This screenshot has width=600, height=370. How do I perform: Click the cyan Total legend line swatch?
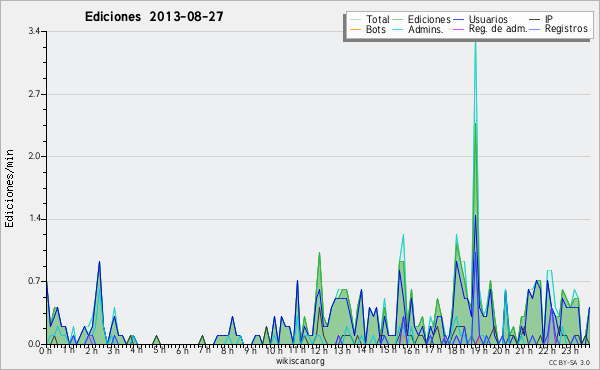[x=355, y=19]
